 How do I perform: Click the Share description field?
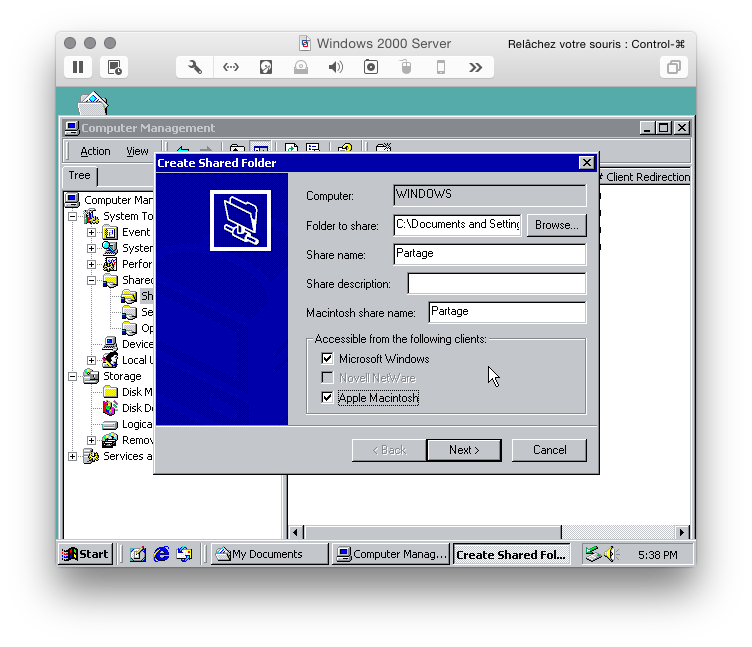click(496, 283)
